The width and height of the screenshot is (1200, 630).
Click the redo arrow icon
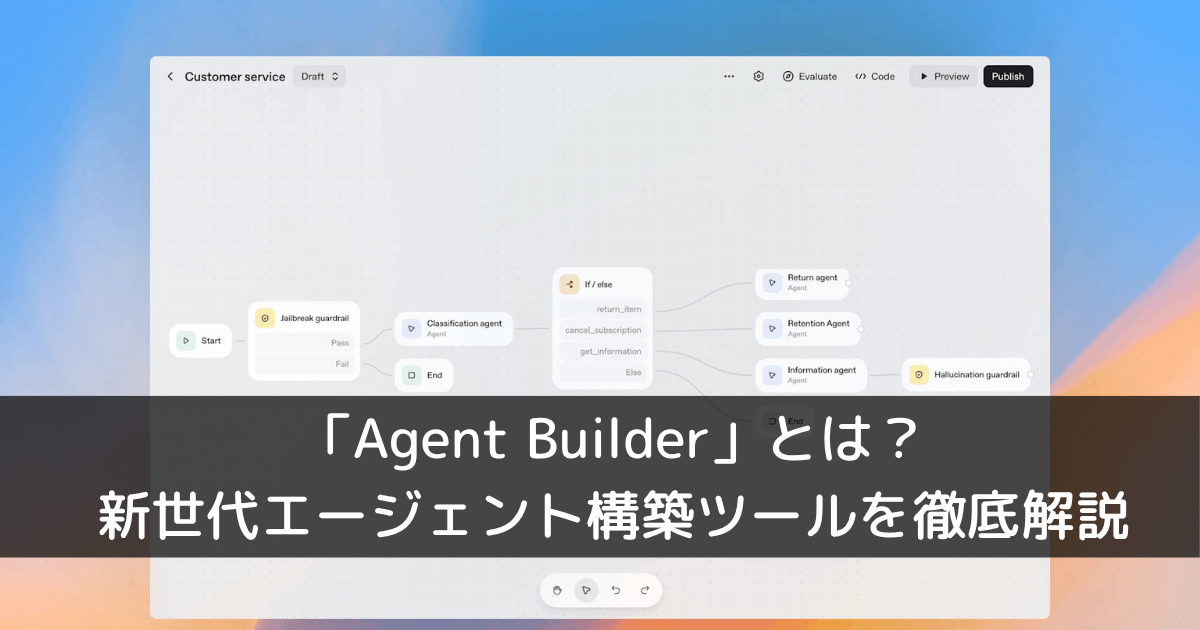coord(644,590)
